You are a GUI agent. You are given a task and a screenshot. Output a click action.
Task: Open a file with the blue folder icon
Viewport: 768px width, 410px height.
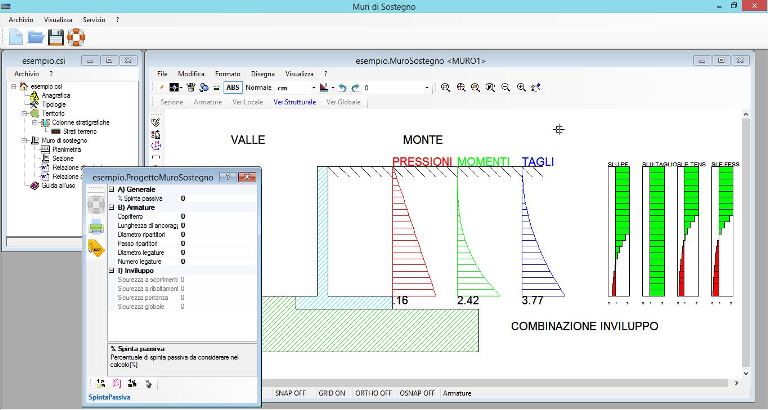click(x=35, y=38)
